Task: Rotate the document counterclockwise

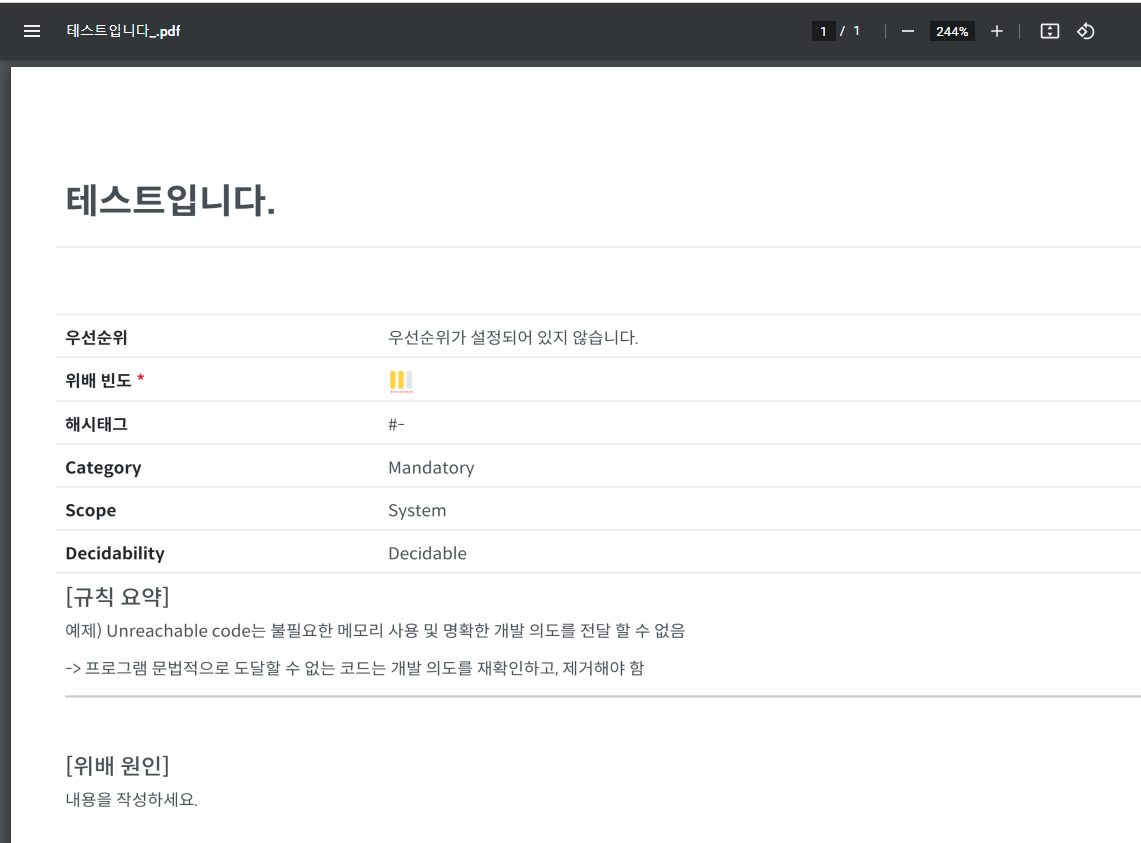Action: (x=1086, y=31)
